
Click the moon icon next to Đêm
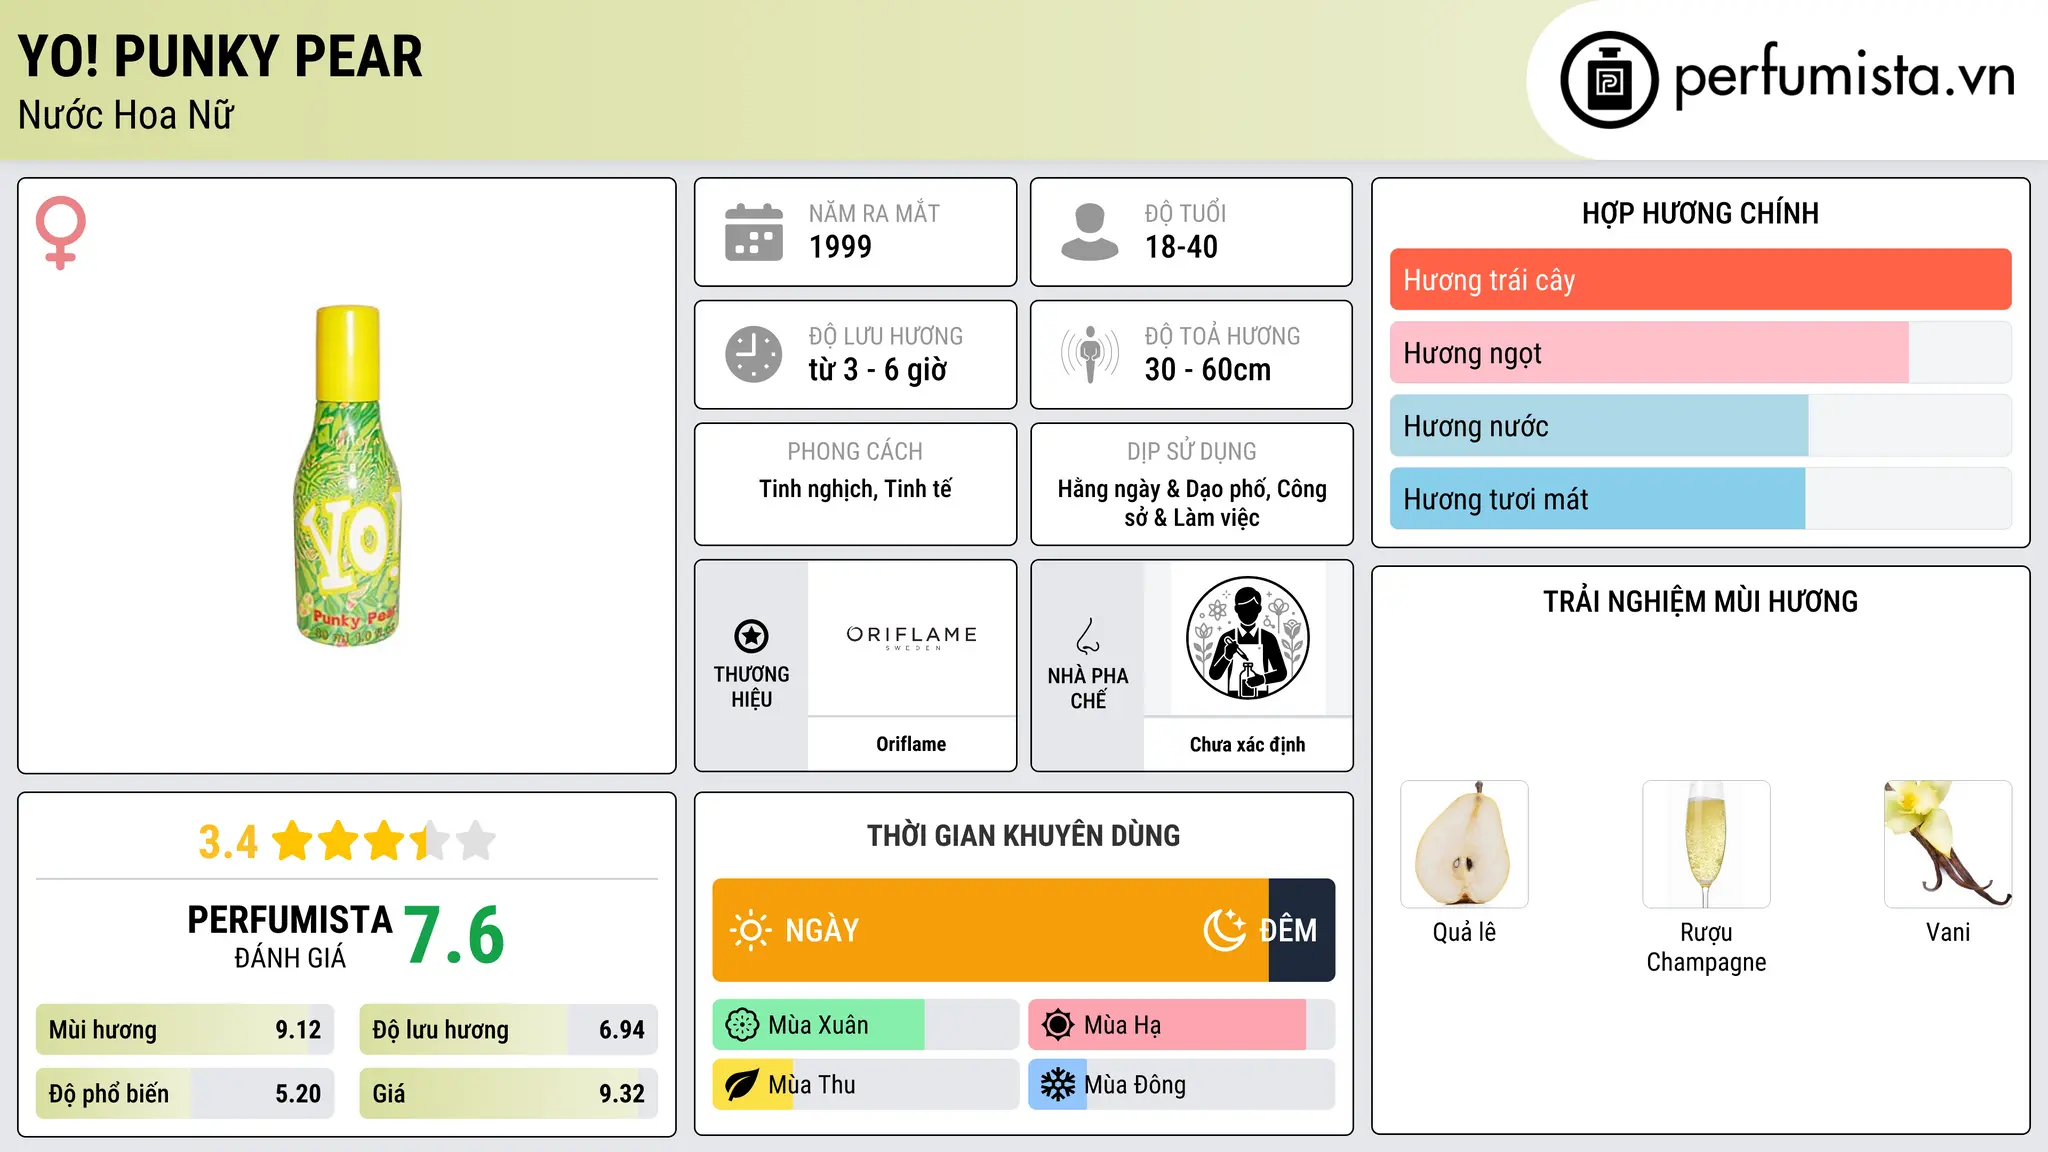pyautogui.click(x=1225, y=930)
